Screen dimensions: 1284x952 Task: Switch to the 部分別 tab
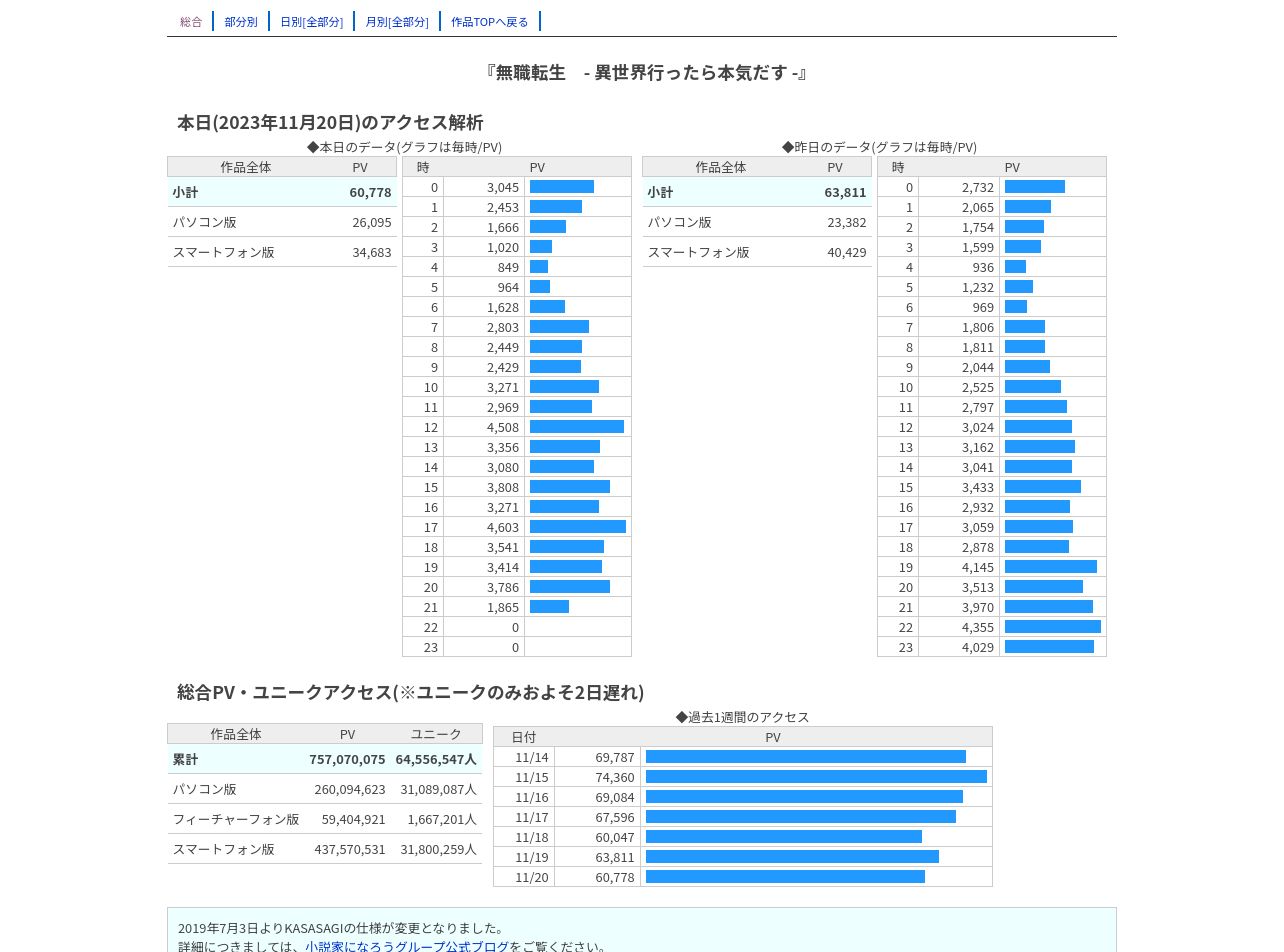click(241, 21)
